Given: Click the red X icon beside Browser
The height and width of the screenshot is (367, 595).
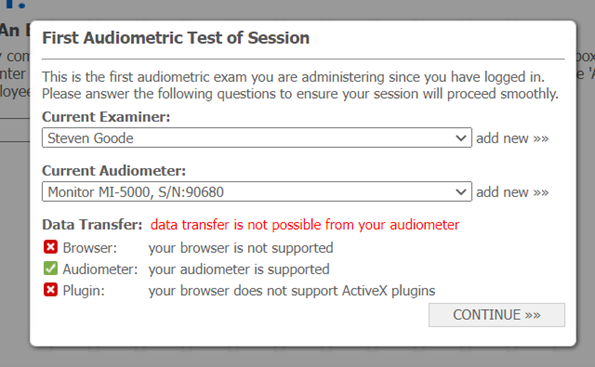Looking at the screenshot, I should point(50,247).
